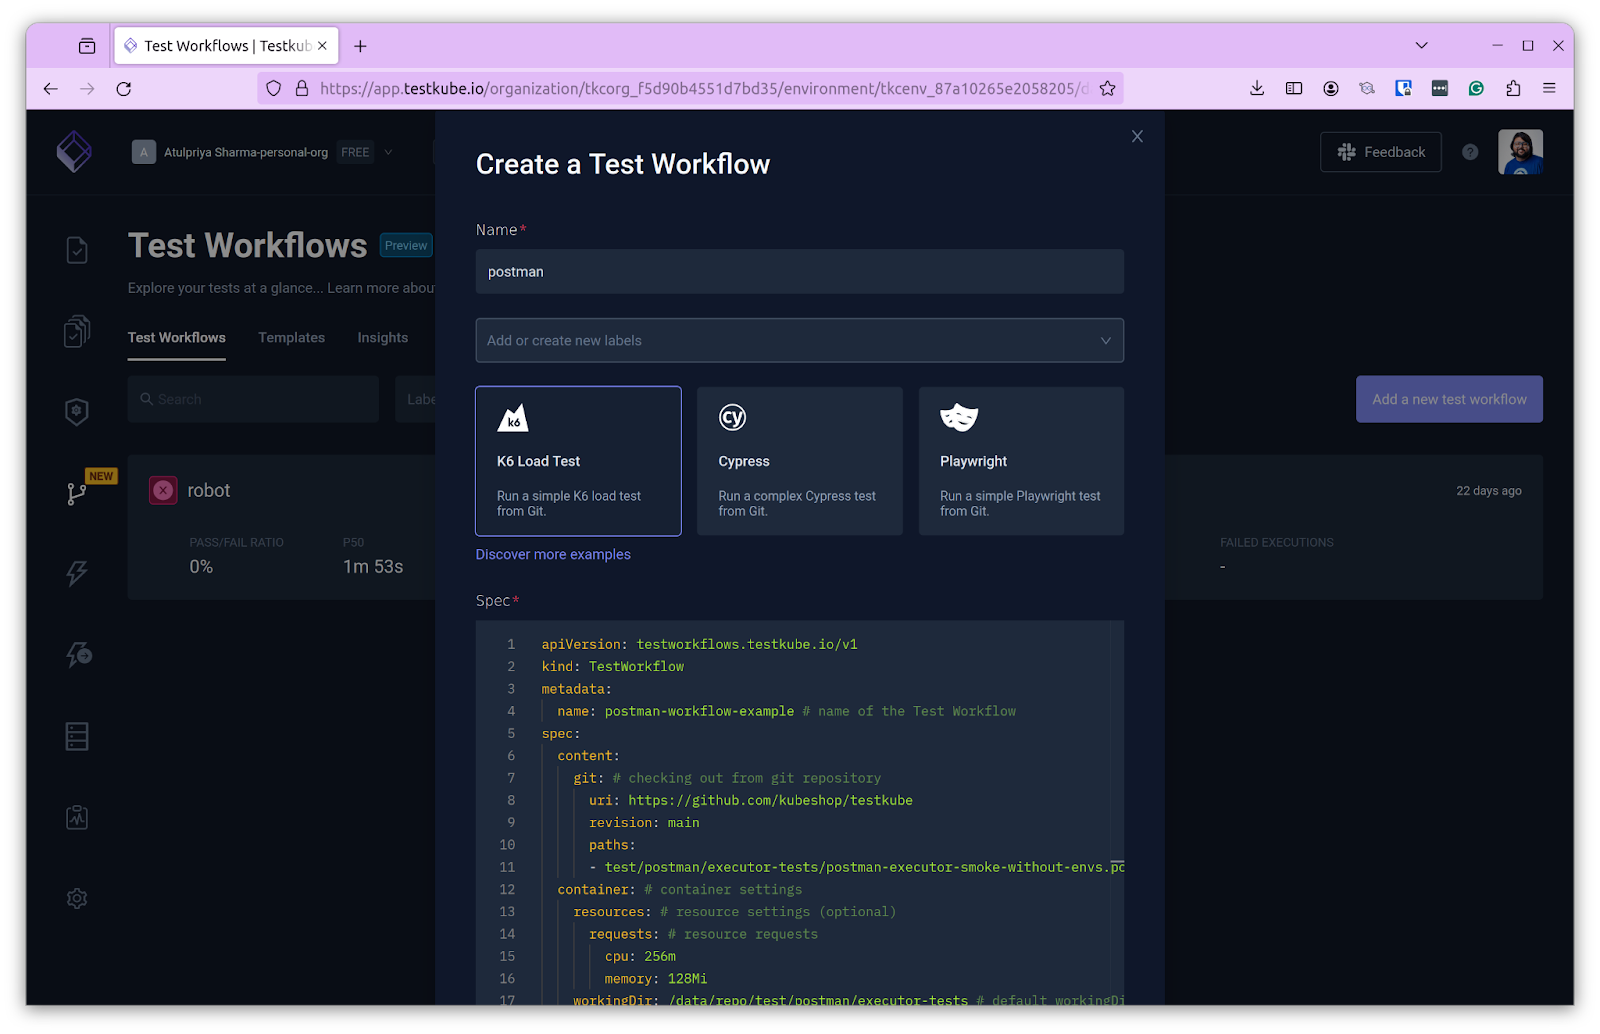This screenshot has width=1600, height=1034.
Task: Open the list all tabs dropdown
Action: pyautogui.click(x=1421, y=46)
